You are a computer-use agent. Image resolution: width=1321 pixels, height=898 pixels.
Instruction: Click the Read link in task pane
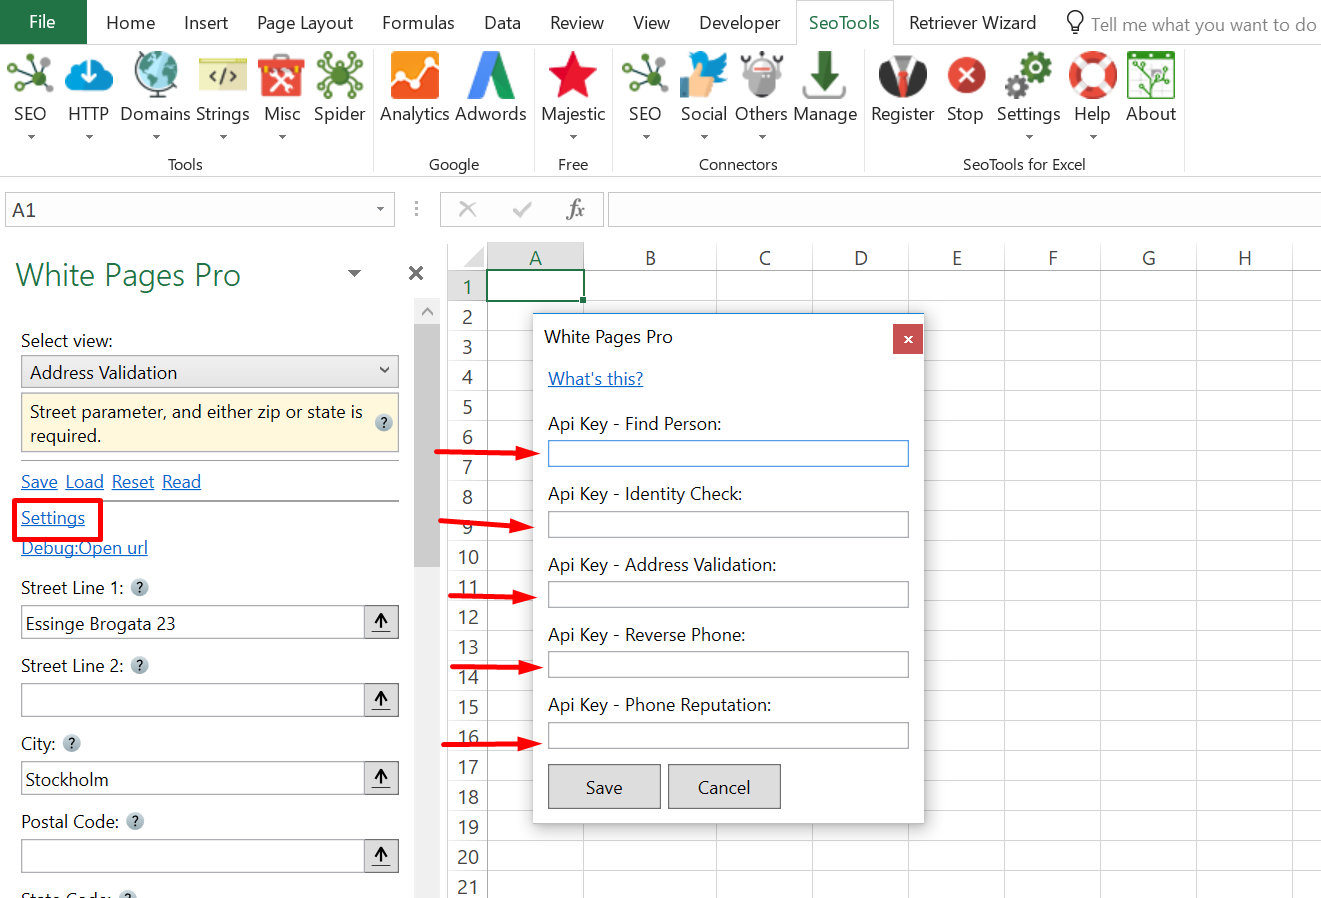click(x=181, y=482)
